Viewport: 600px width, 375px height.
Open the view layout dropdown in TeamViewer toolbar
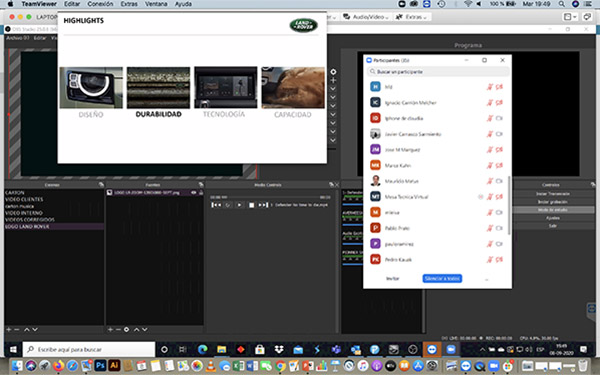[571, 17]
